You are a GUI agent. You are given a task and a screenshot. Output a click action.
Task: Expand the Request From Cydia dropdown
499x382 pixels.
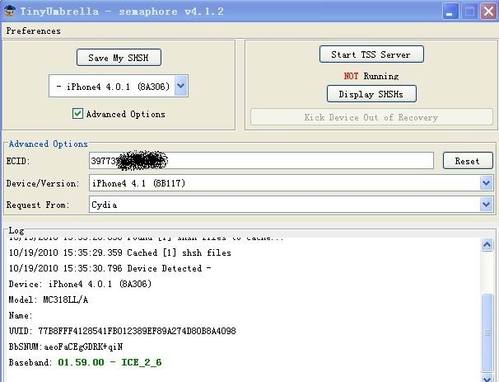(x=486, y=204)
